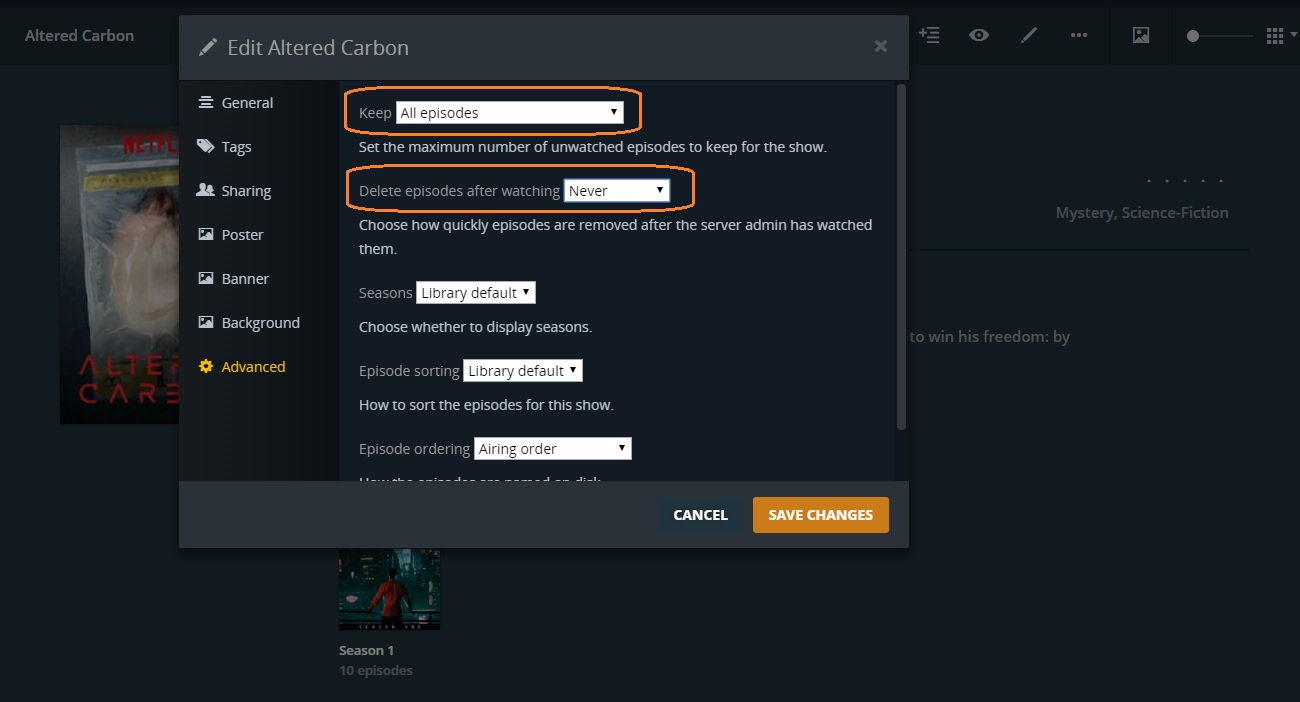Toggle the watched eye icon

click(x=979, y=35)
